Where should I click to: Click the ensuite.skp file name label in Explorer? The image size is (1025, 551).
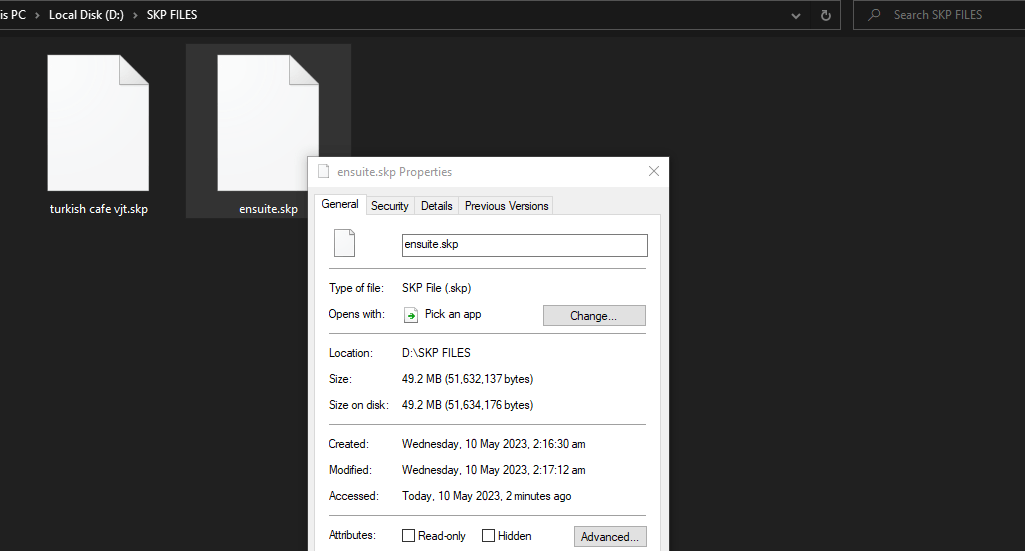click(268, 209)
